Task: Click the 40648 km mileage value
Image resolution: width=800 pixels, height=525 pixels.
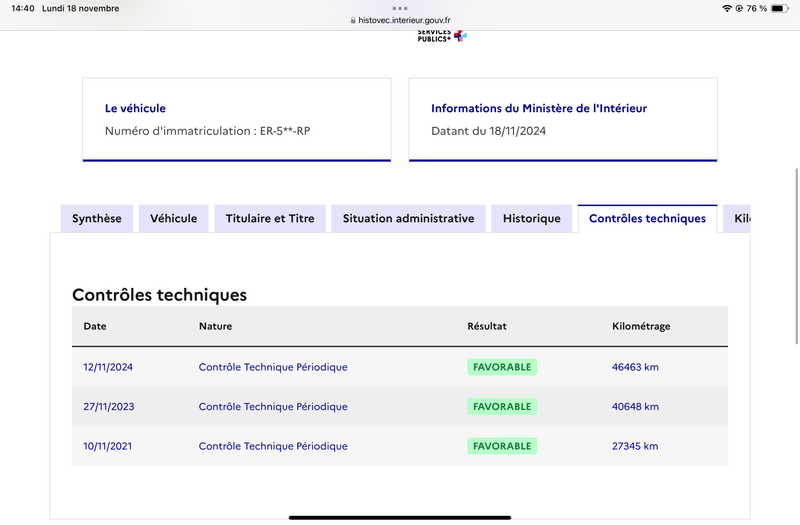Action: click(x=635, y=407)
